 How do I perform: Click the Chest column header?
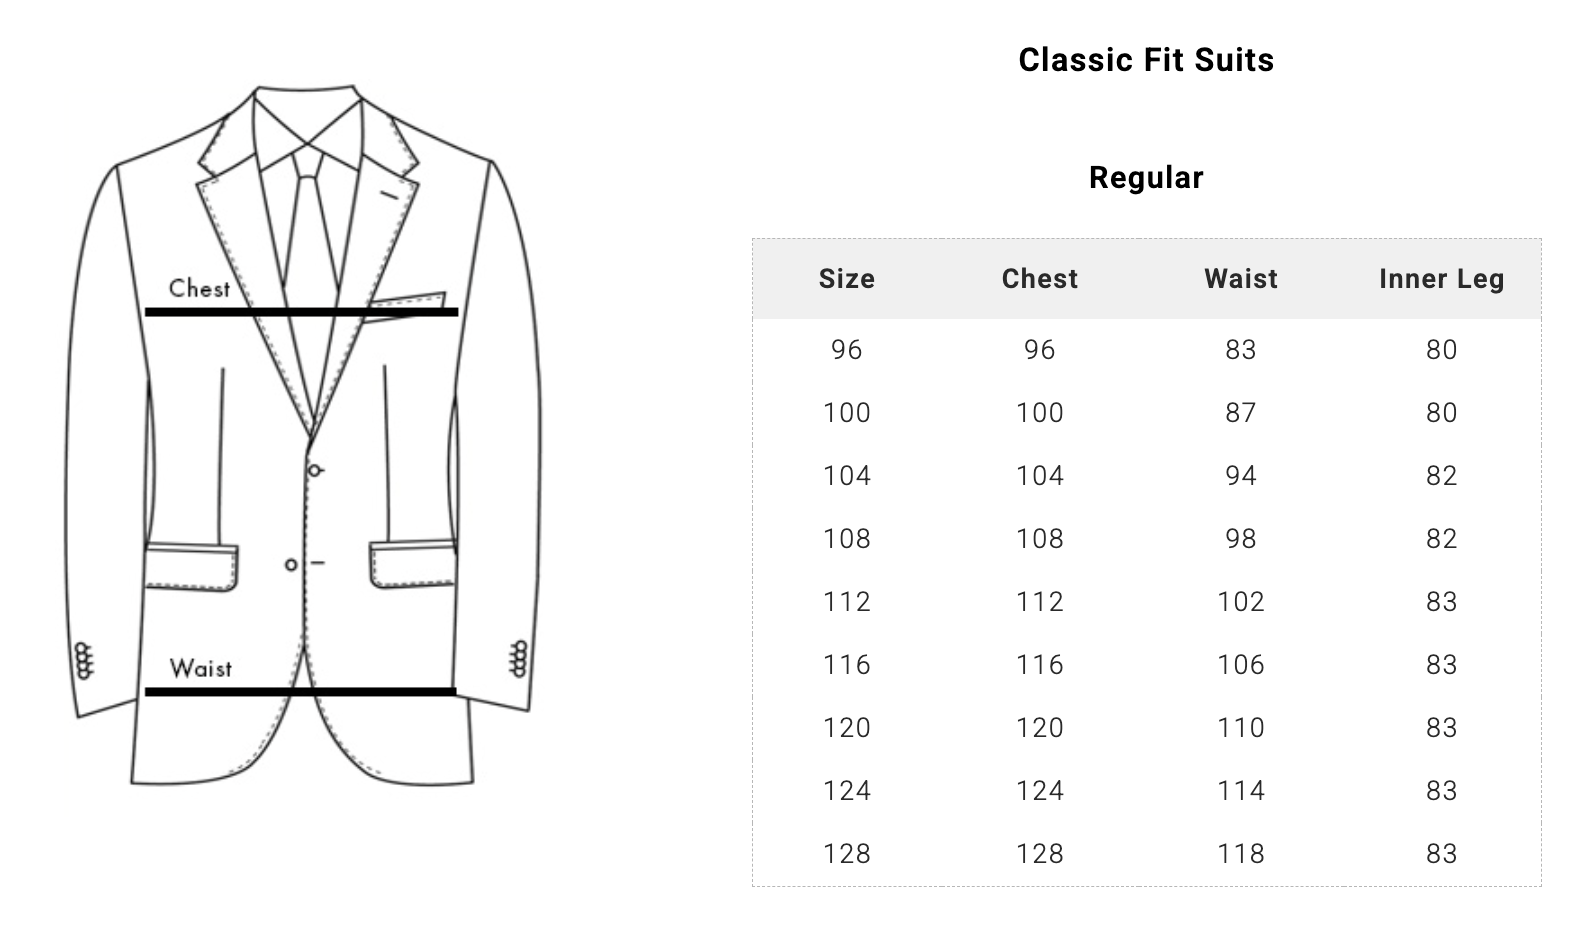point(1040,279)
